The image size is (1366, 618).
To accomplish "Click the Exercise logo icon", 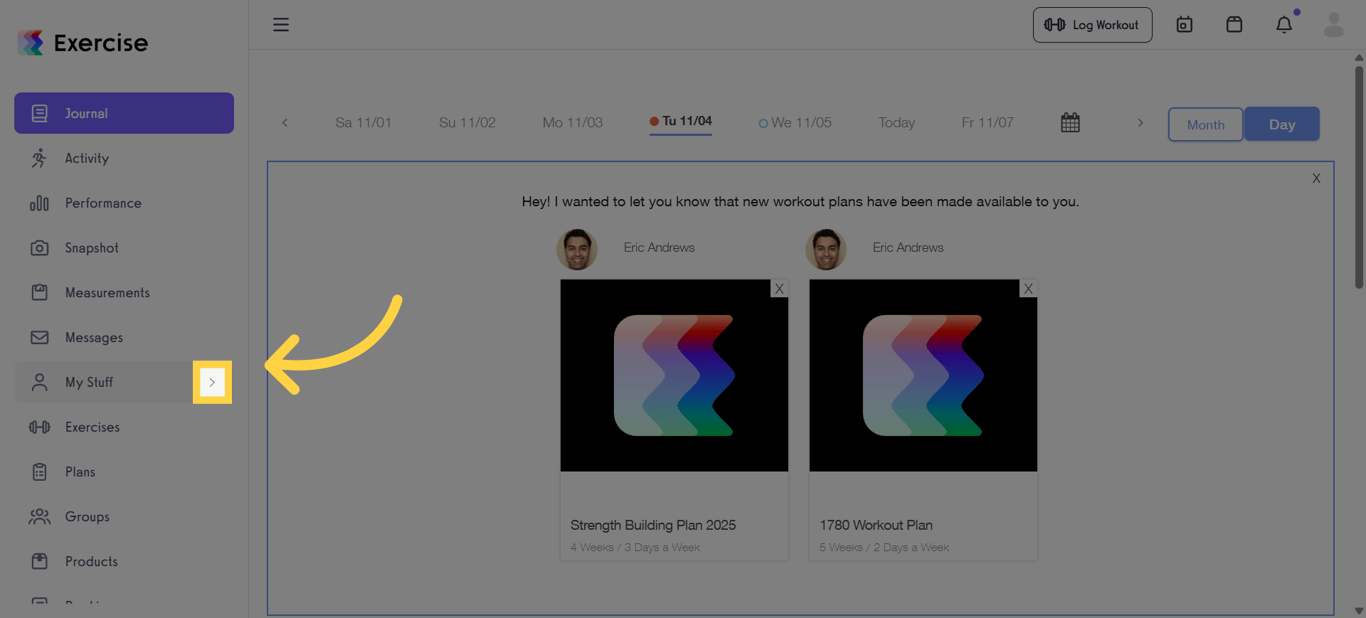I will (x=31, y=42).
